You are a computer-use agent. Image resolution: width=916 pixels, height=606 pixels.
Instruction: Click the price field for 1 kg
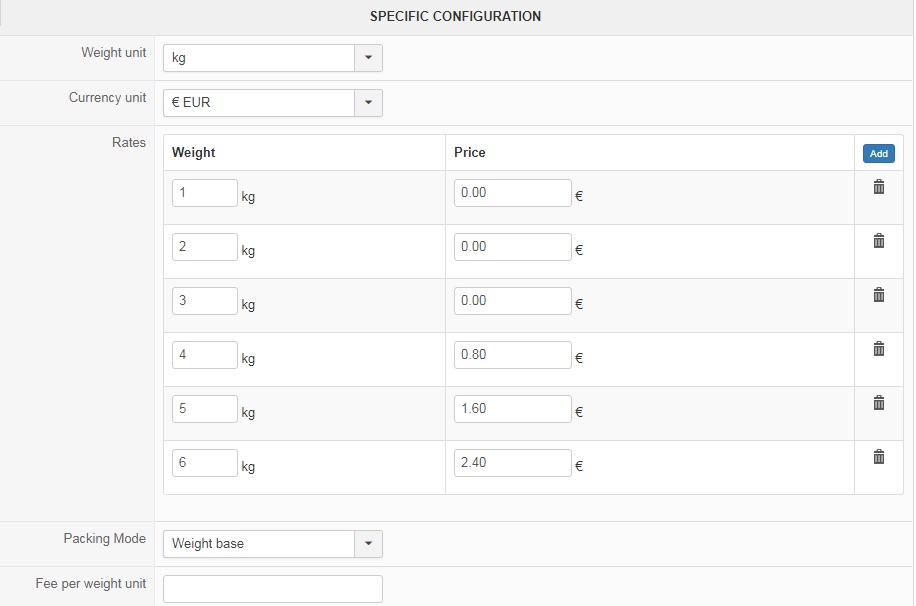[512, 193]
